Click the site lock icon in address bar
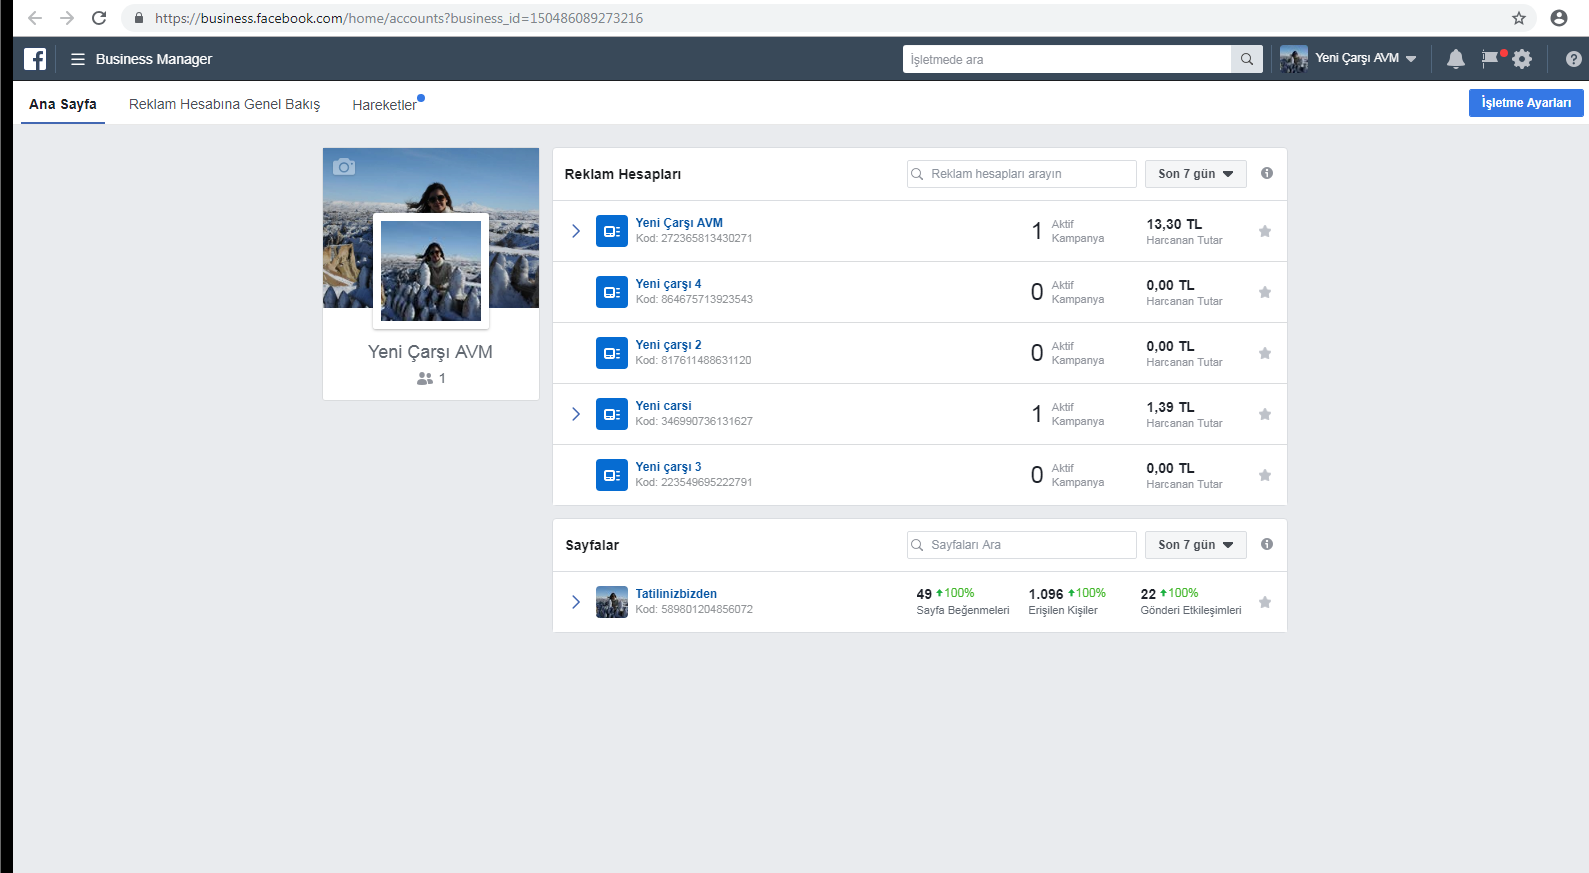1589x873 pixels. (x=138, y=18)
